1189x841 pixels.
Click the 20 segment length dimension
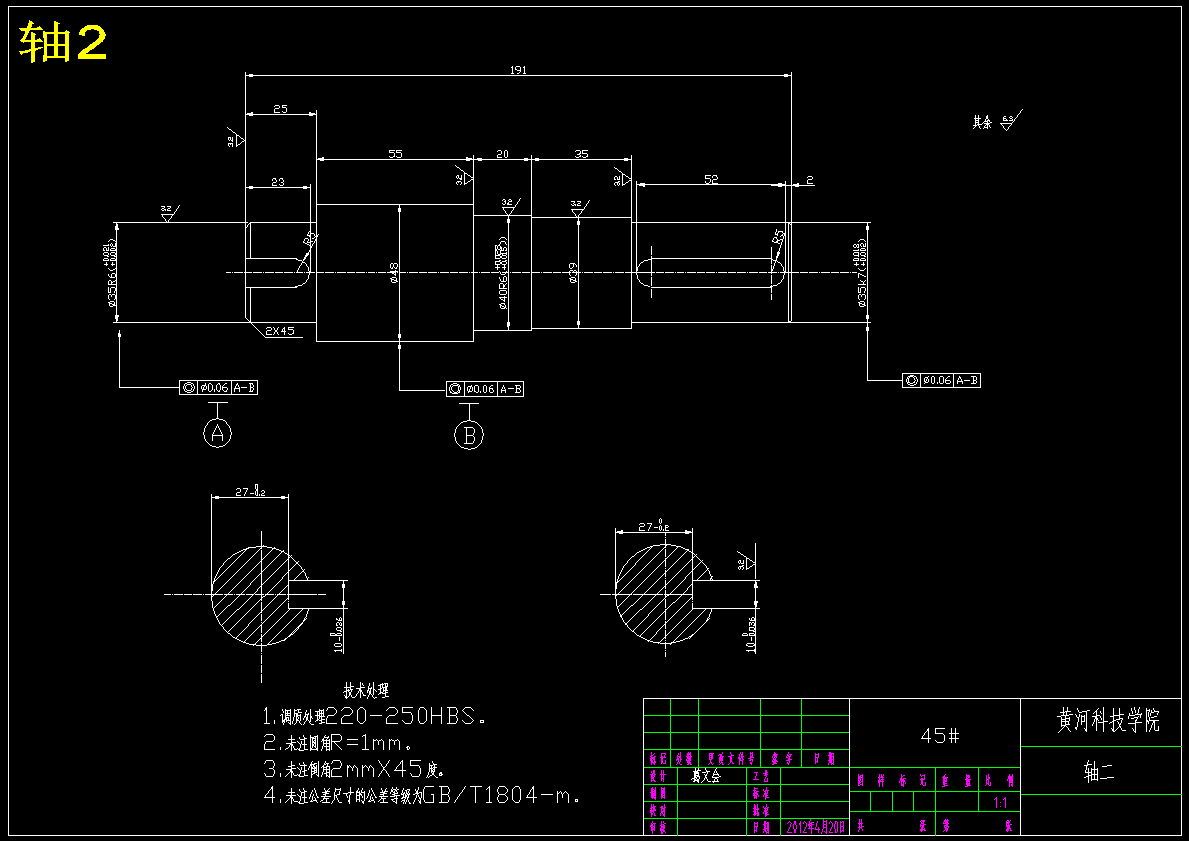(502, 154)
